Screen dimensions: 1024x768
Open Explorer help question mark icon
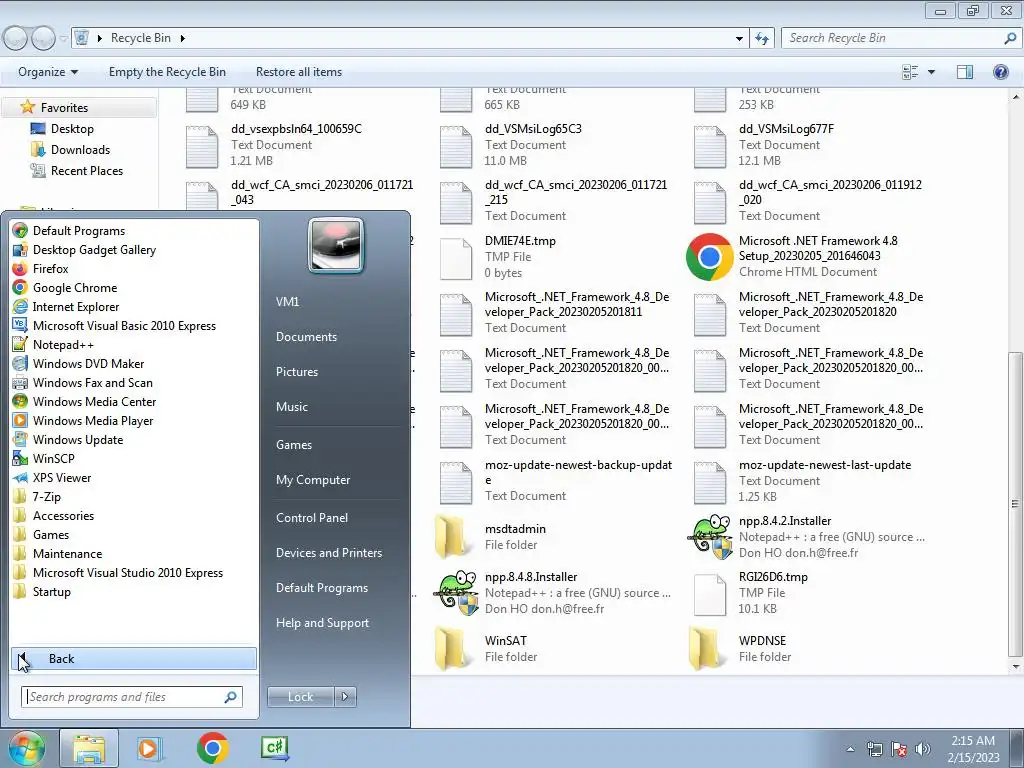pos(1000,72)
